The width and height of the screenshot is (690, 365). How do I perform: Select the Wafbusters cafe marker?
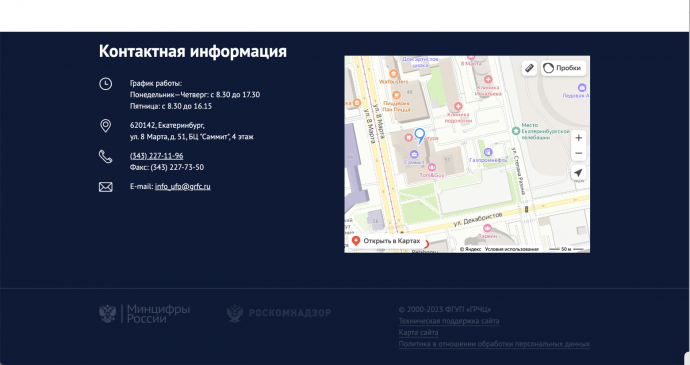pos(393,74)
